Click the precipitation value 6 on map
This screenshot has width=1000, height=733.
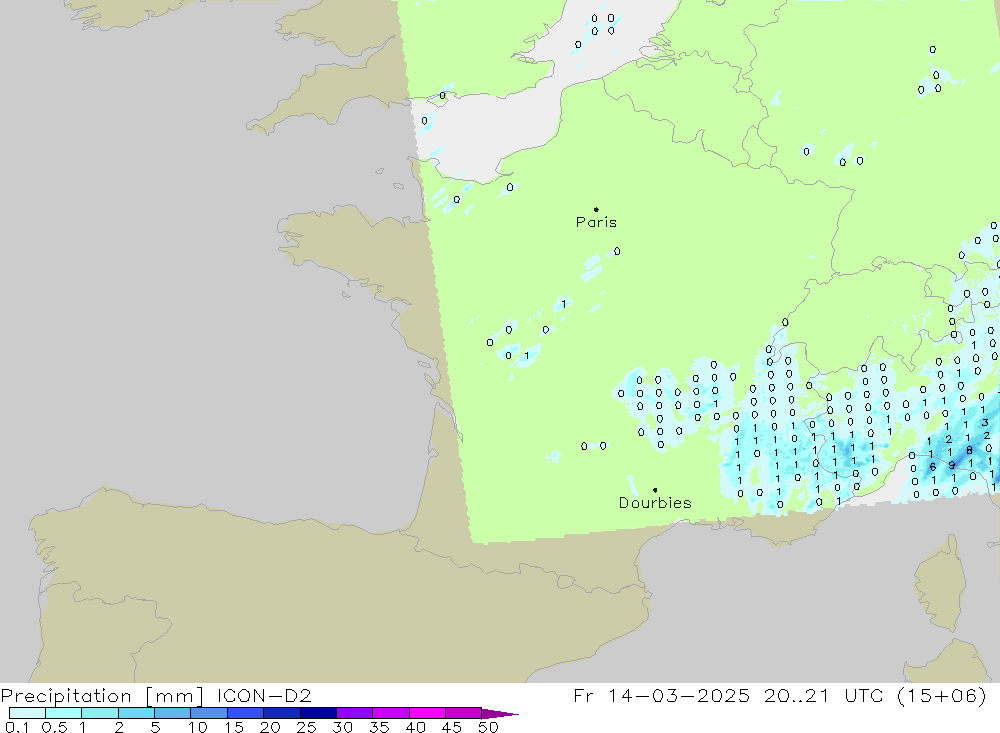pyautogui.click(x=932, y=467)
